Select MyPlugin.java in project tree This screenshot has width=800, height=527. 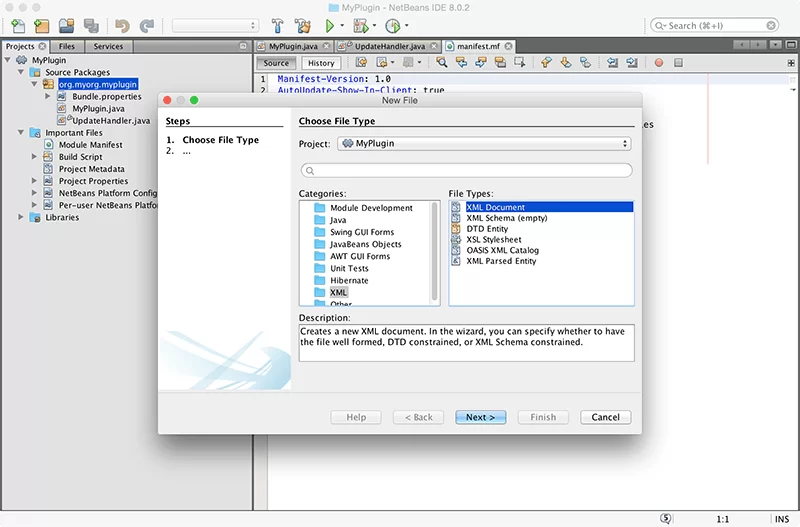[98, 109]
